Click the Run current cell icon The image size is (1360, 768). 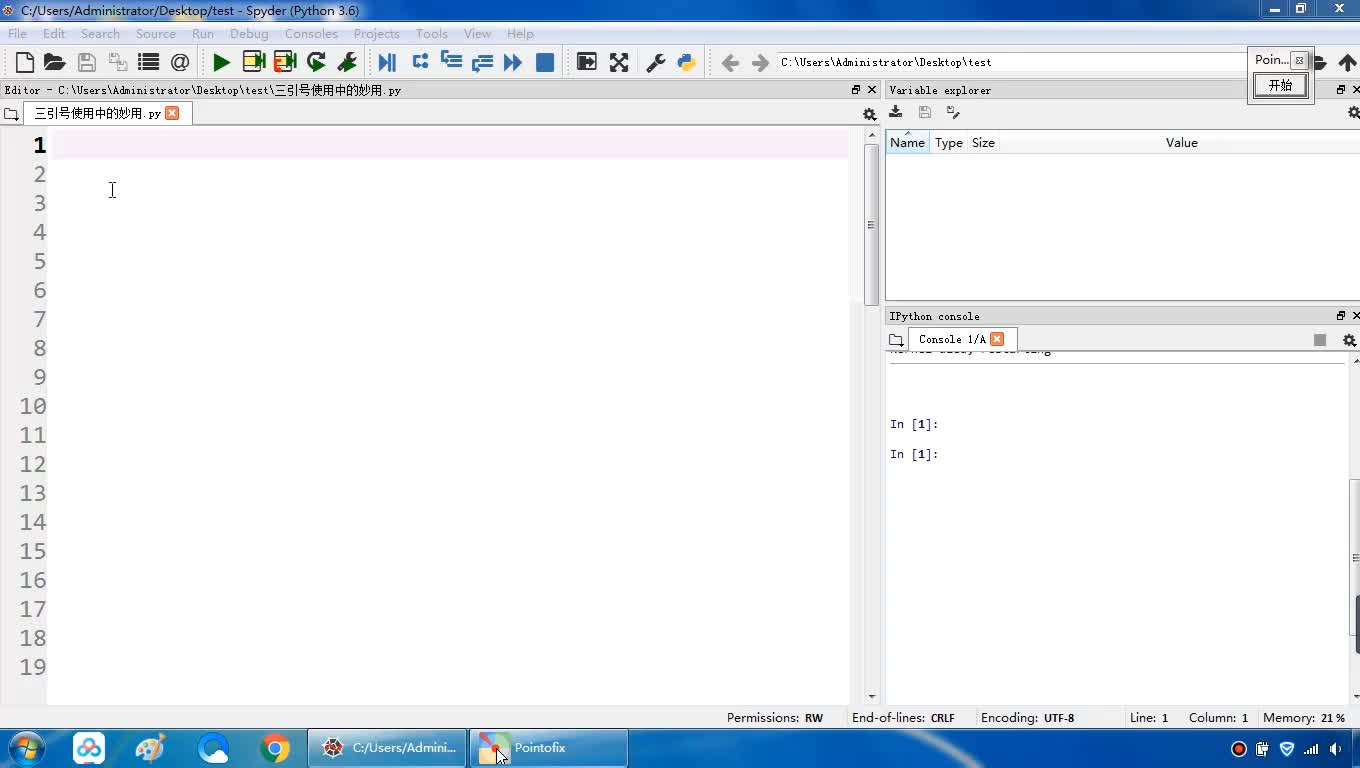(254, 62)
